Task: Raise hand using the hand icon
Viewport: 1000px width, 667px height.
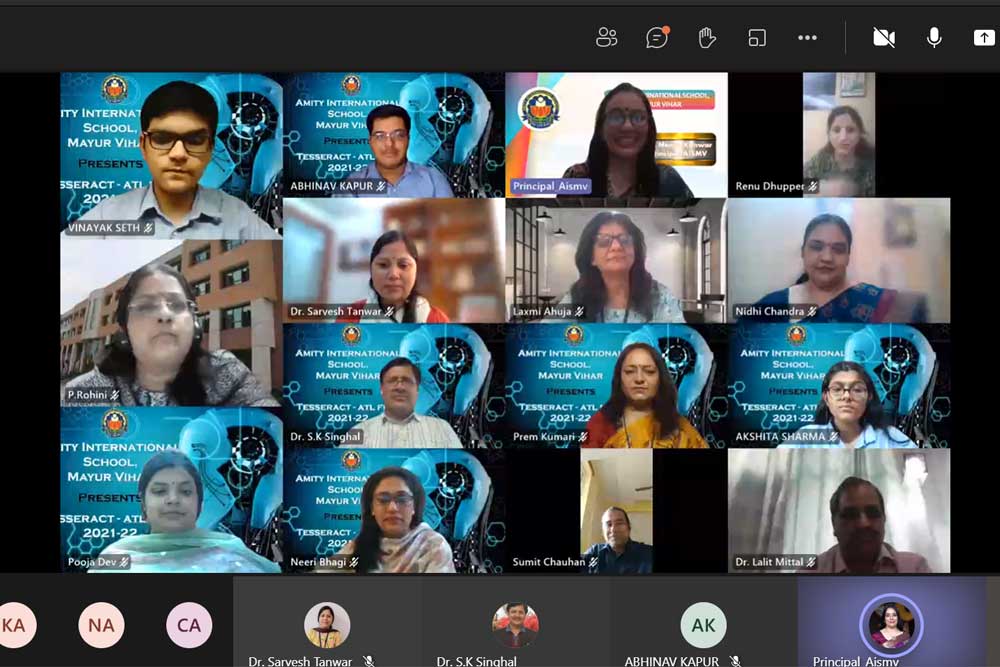Action: 707,38
